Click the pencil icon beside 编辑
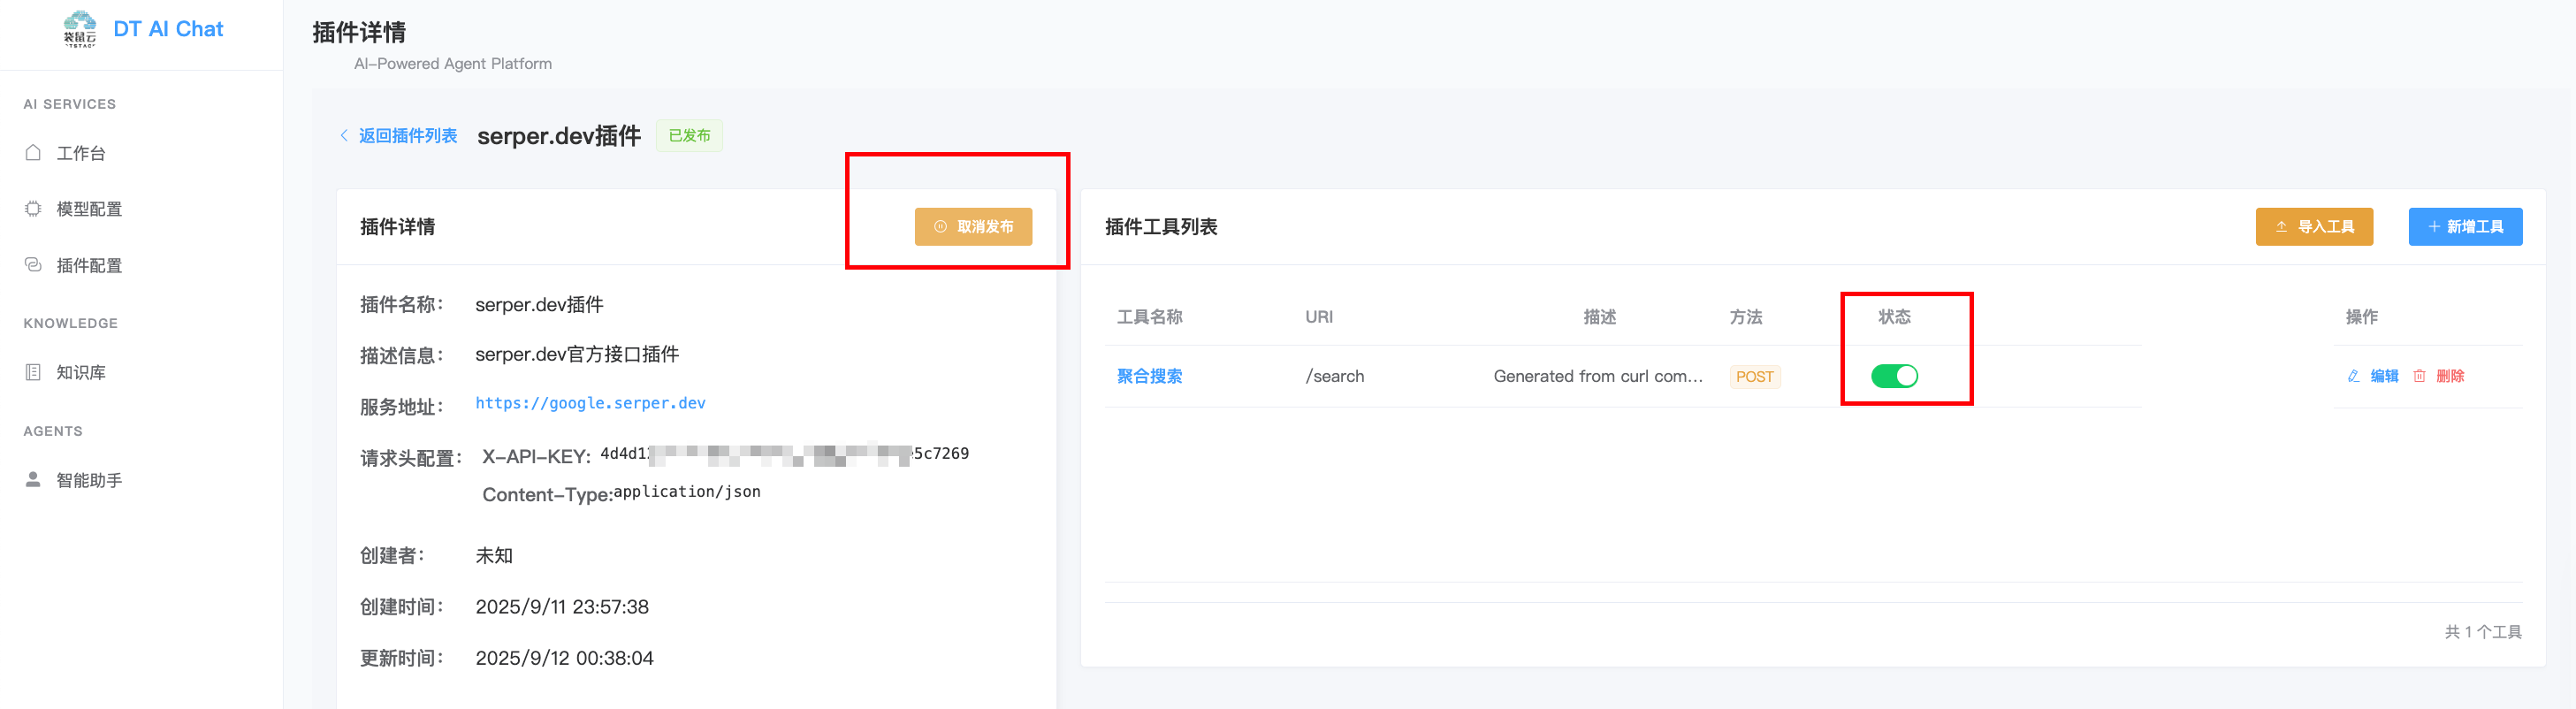Screen dimensions: 2576x709 coord(2353,376)
